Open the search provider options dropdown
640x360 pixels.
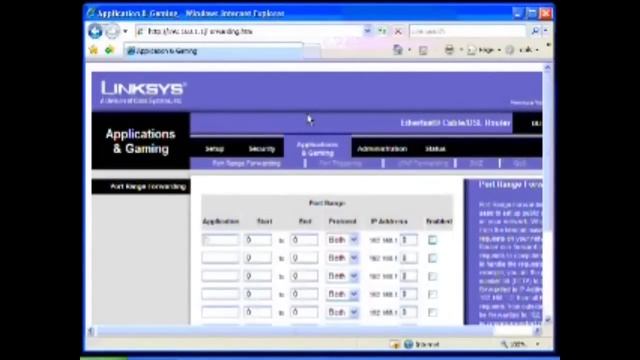(x=546, y=31)
